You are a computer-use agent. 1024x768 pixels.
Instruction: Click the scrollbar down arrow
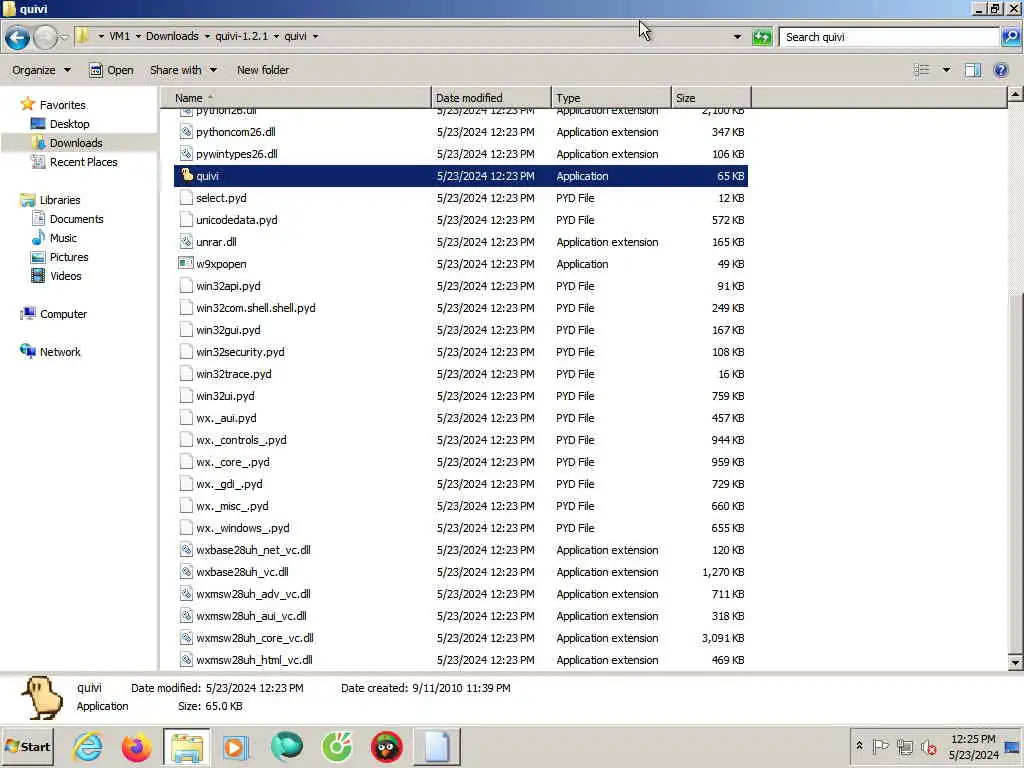tap(1015, 662)
